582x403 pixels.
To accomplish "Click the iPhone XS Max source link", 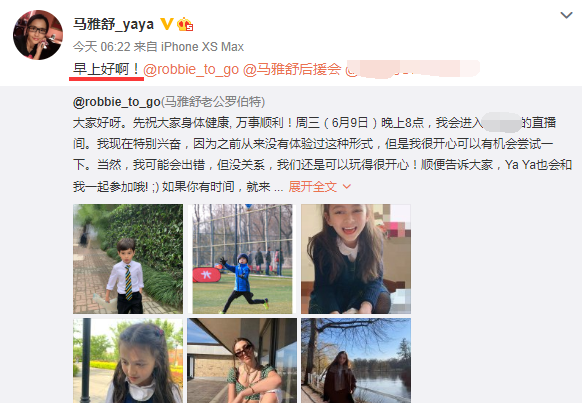I will coord(202,47).
